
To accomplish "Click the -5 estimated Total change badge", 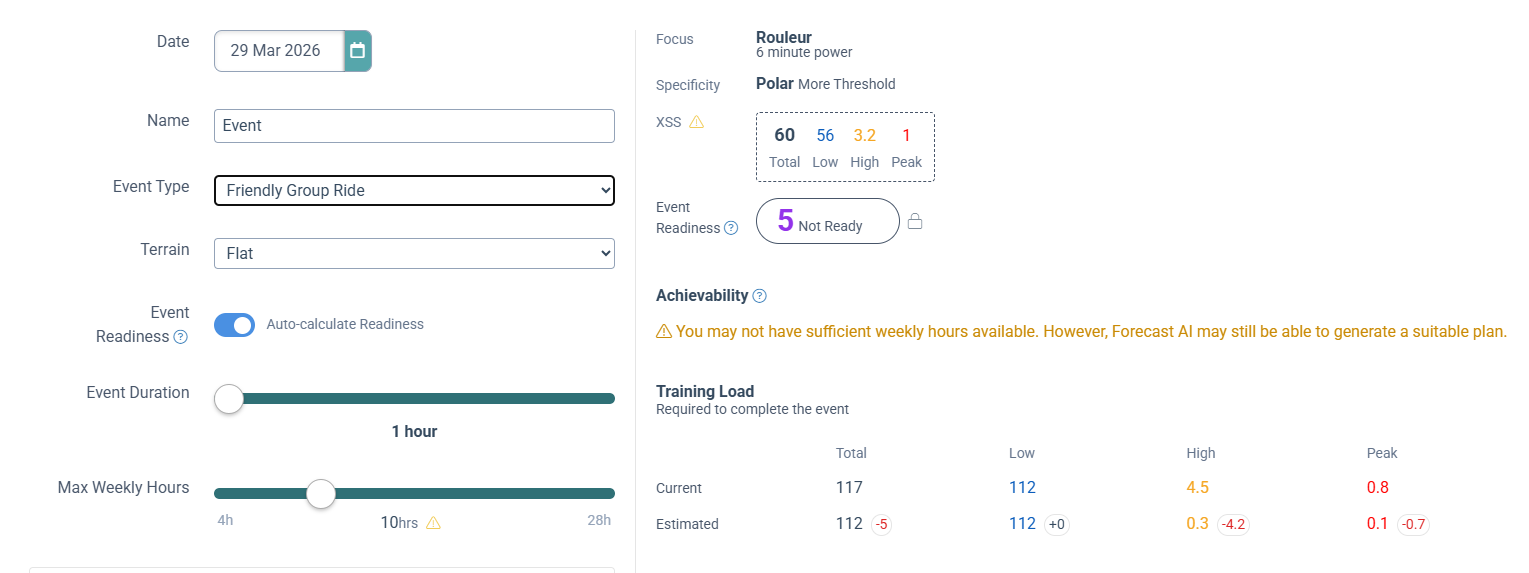I will coord(881,524).
